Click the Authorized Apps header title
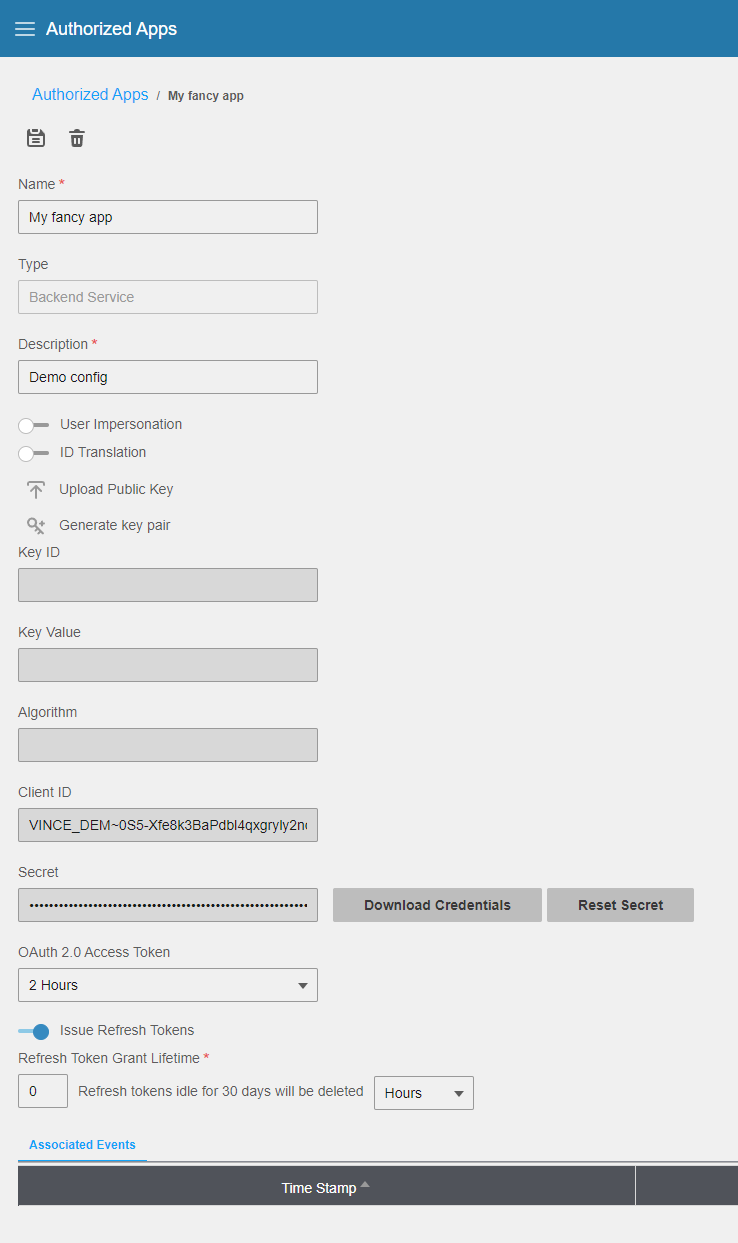Viewport: 738px width, 1243px height. point(111,29)
